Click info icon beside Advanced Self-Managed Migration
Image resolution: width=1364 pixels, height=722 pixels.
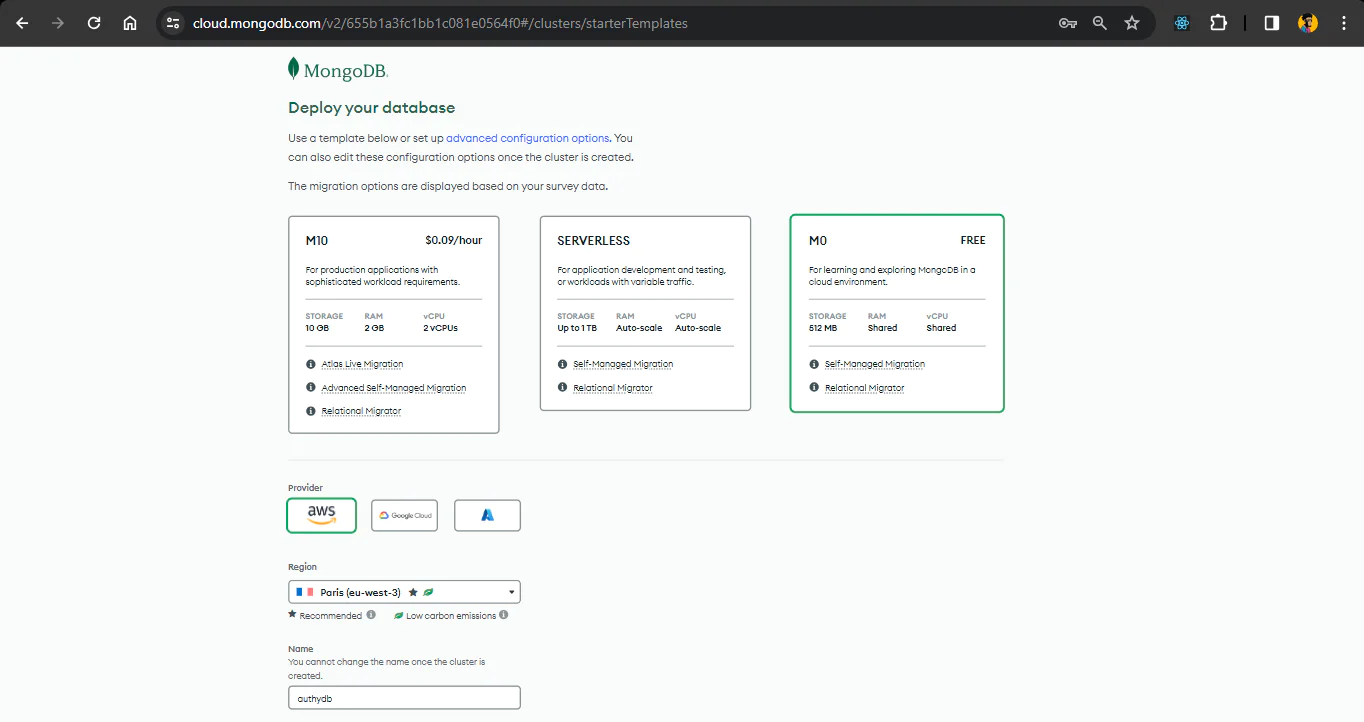pos(311,387)
